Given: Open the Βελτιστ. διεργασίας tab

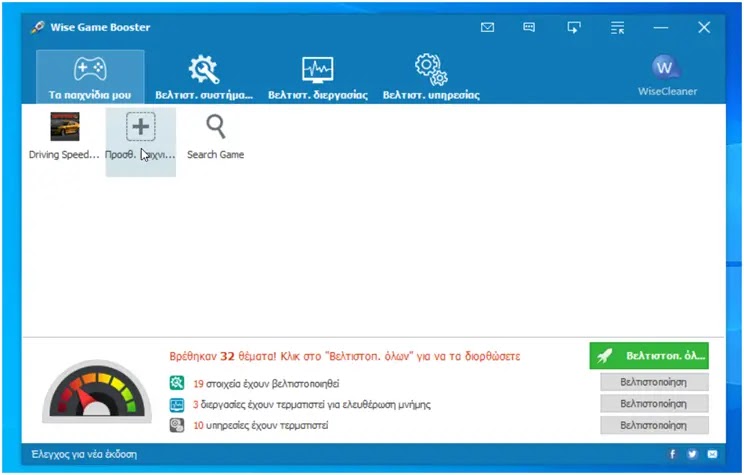Looking at the screenshot, I should (x=318, y=77).
